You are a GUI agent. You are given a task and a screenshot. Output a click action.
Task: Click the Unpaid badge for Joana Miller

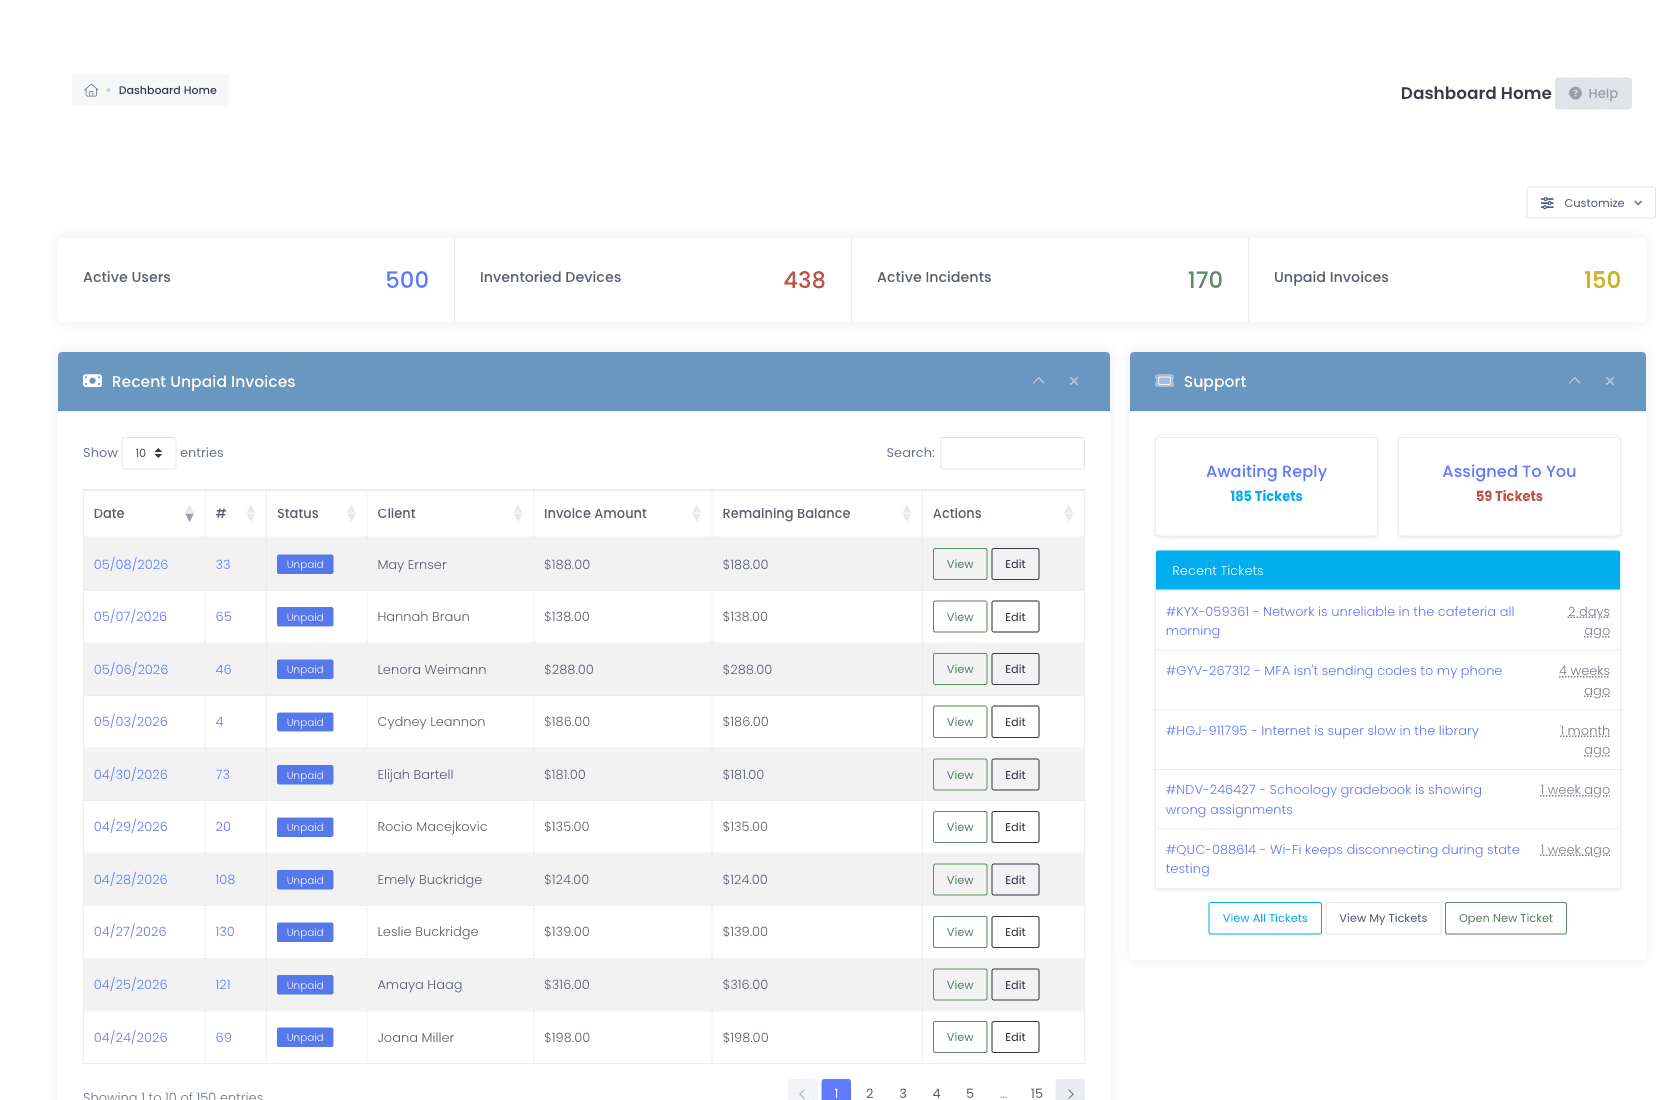(305, 1037)
